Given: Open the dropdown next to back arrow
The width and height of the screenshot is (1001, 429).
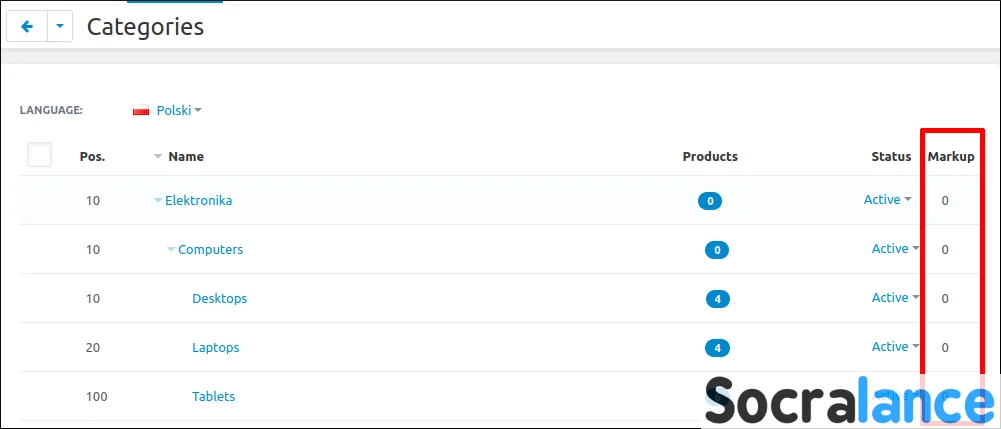Looking at the screenshot, I should [60, 27].
